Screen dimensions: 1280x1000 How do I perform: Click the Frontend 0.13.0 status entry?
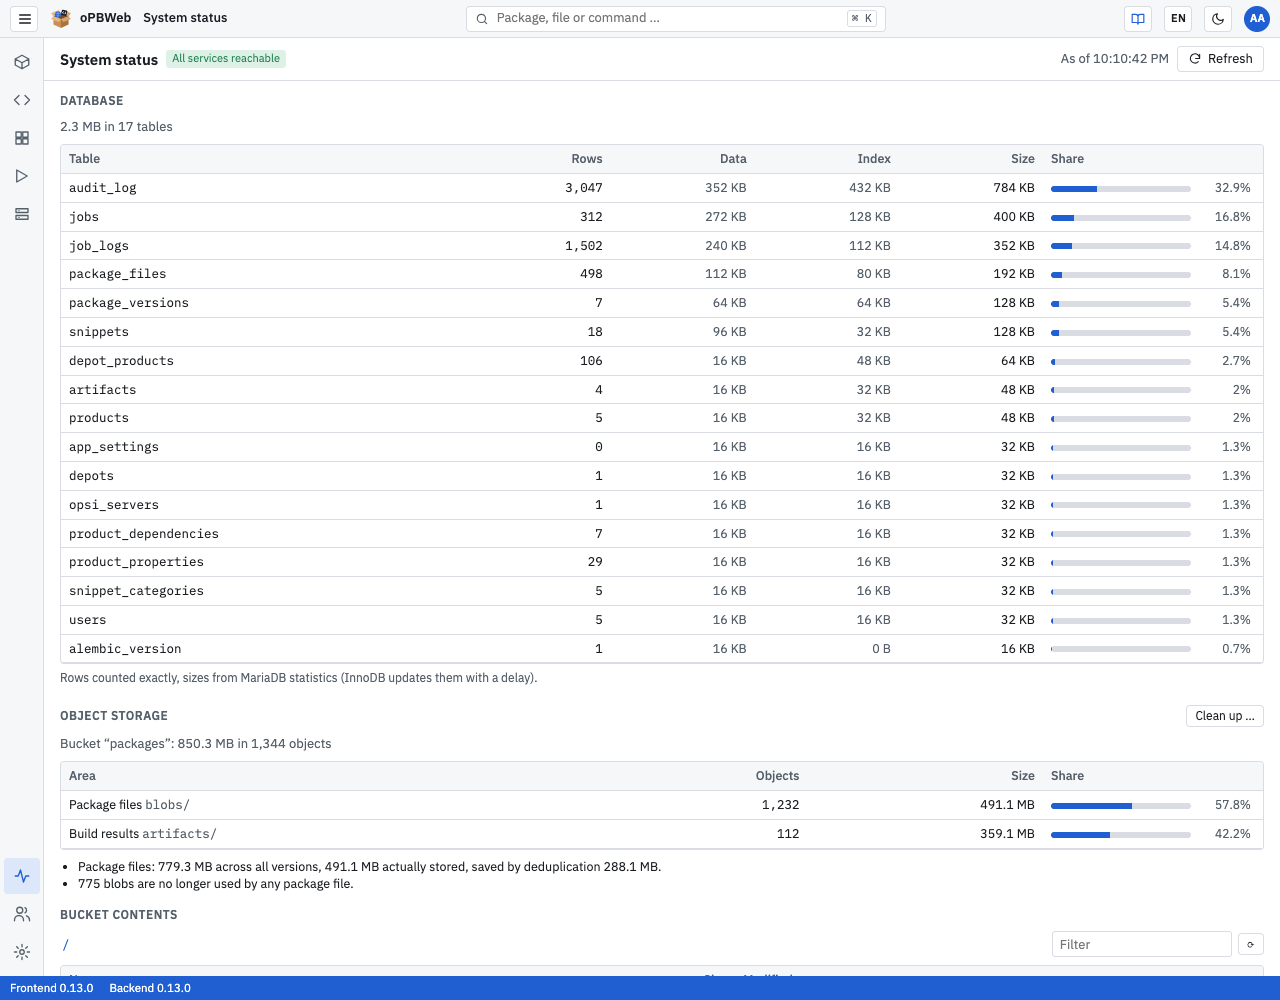[52, 988]
